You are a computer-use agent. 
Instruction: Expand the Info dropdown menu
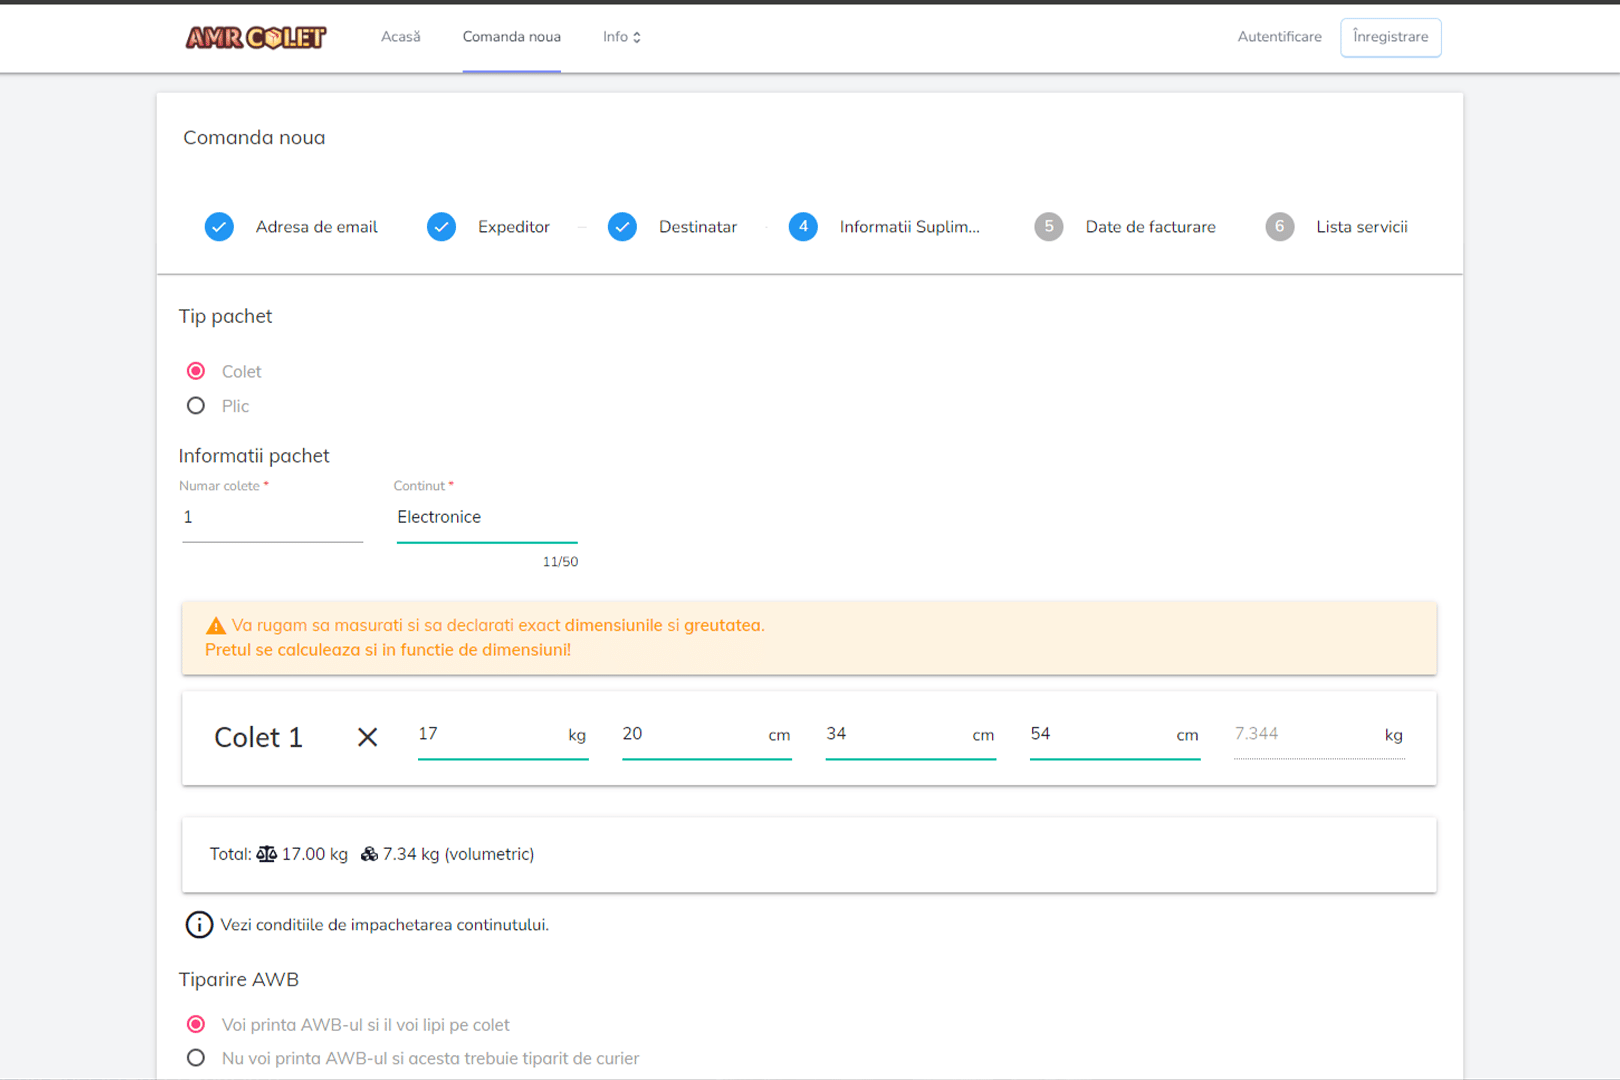[x=621, y=37]
